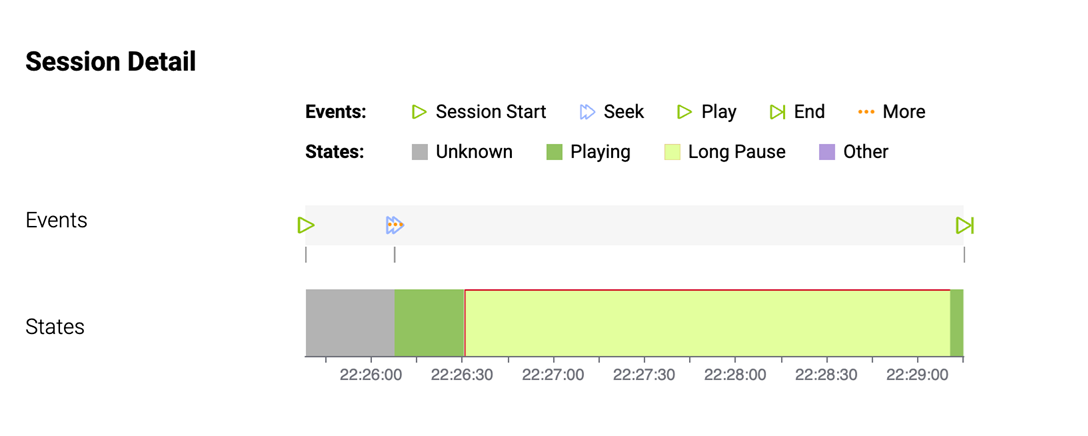Click the End legend icon
The width and height of the screenshot is (1088, 436).
click(x=777, y=112)
